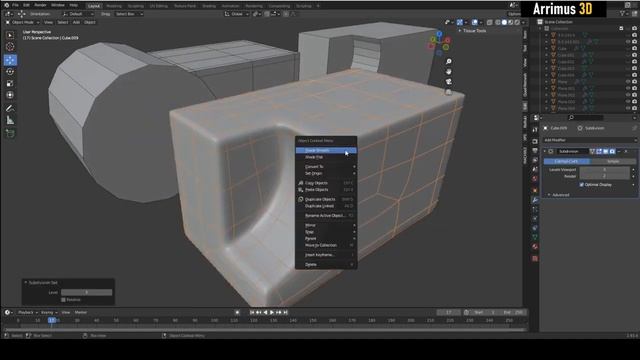Collapse the Subdivision Set operator panel
Viewport: 640px width, 360px height.
(x=26, y=282)
